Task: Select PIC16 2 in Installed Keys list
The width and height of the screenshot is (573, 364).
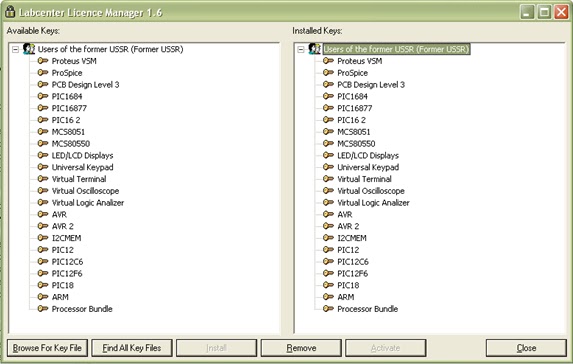Action: [351, 120]
